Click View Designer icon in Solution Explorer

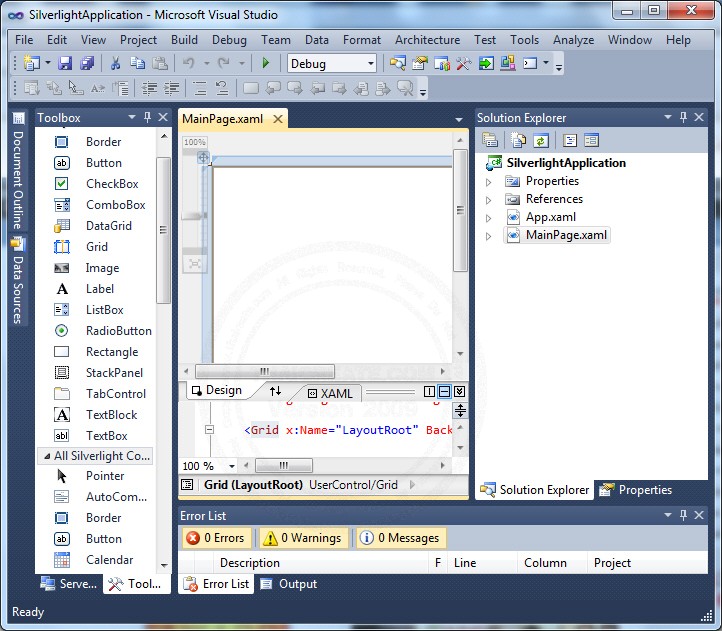tap(591, 140)
